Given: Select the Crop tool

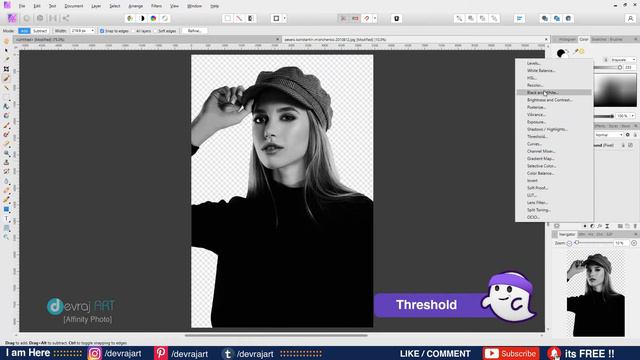Looking at the screenshot, I should (6, 69).
